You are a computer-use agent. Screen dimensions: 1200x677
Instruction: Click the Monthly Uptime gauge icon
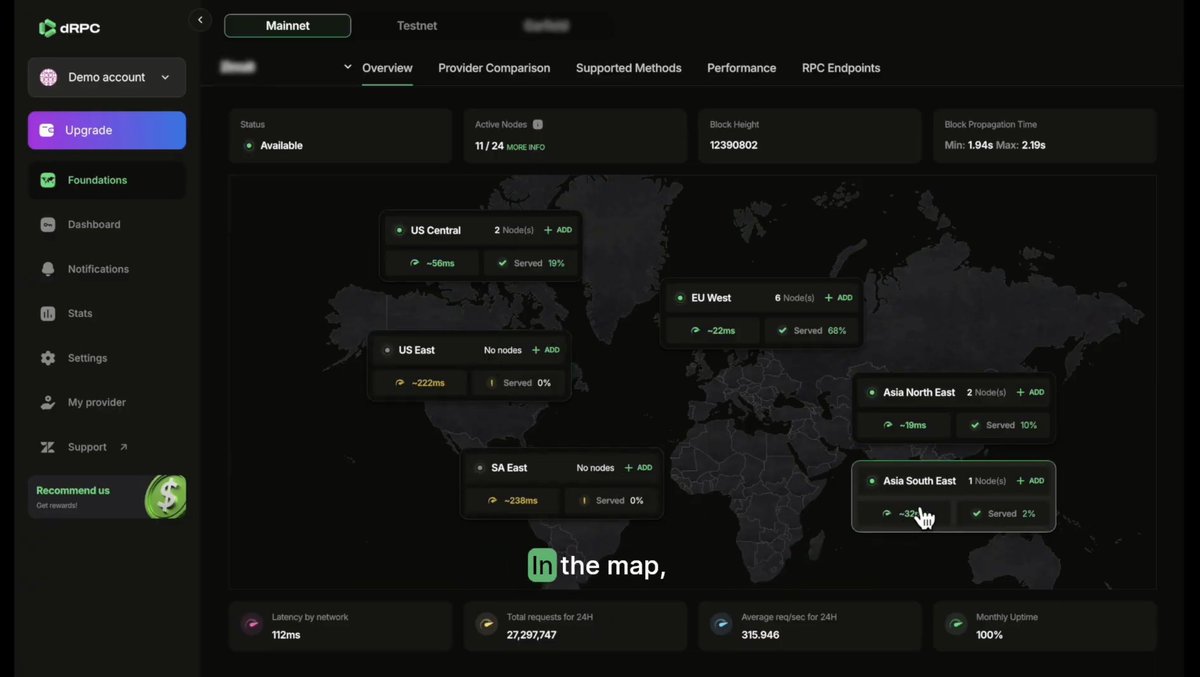click(956, 624)
